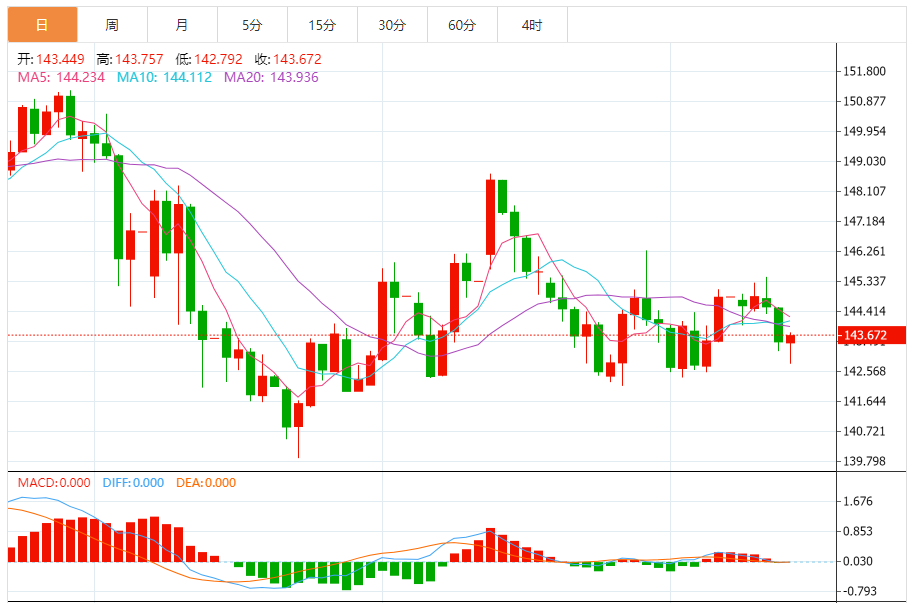The width and height of the screenshot is (912, 603).
Task: Click the 150.877 price axis label
Action: pyautogui.click(x=864, y=101)
